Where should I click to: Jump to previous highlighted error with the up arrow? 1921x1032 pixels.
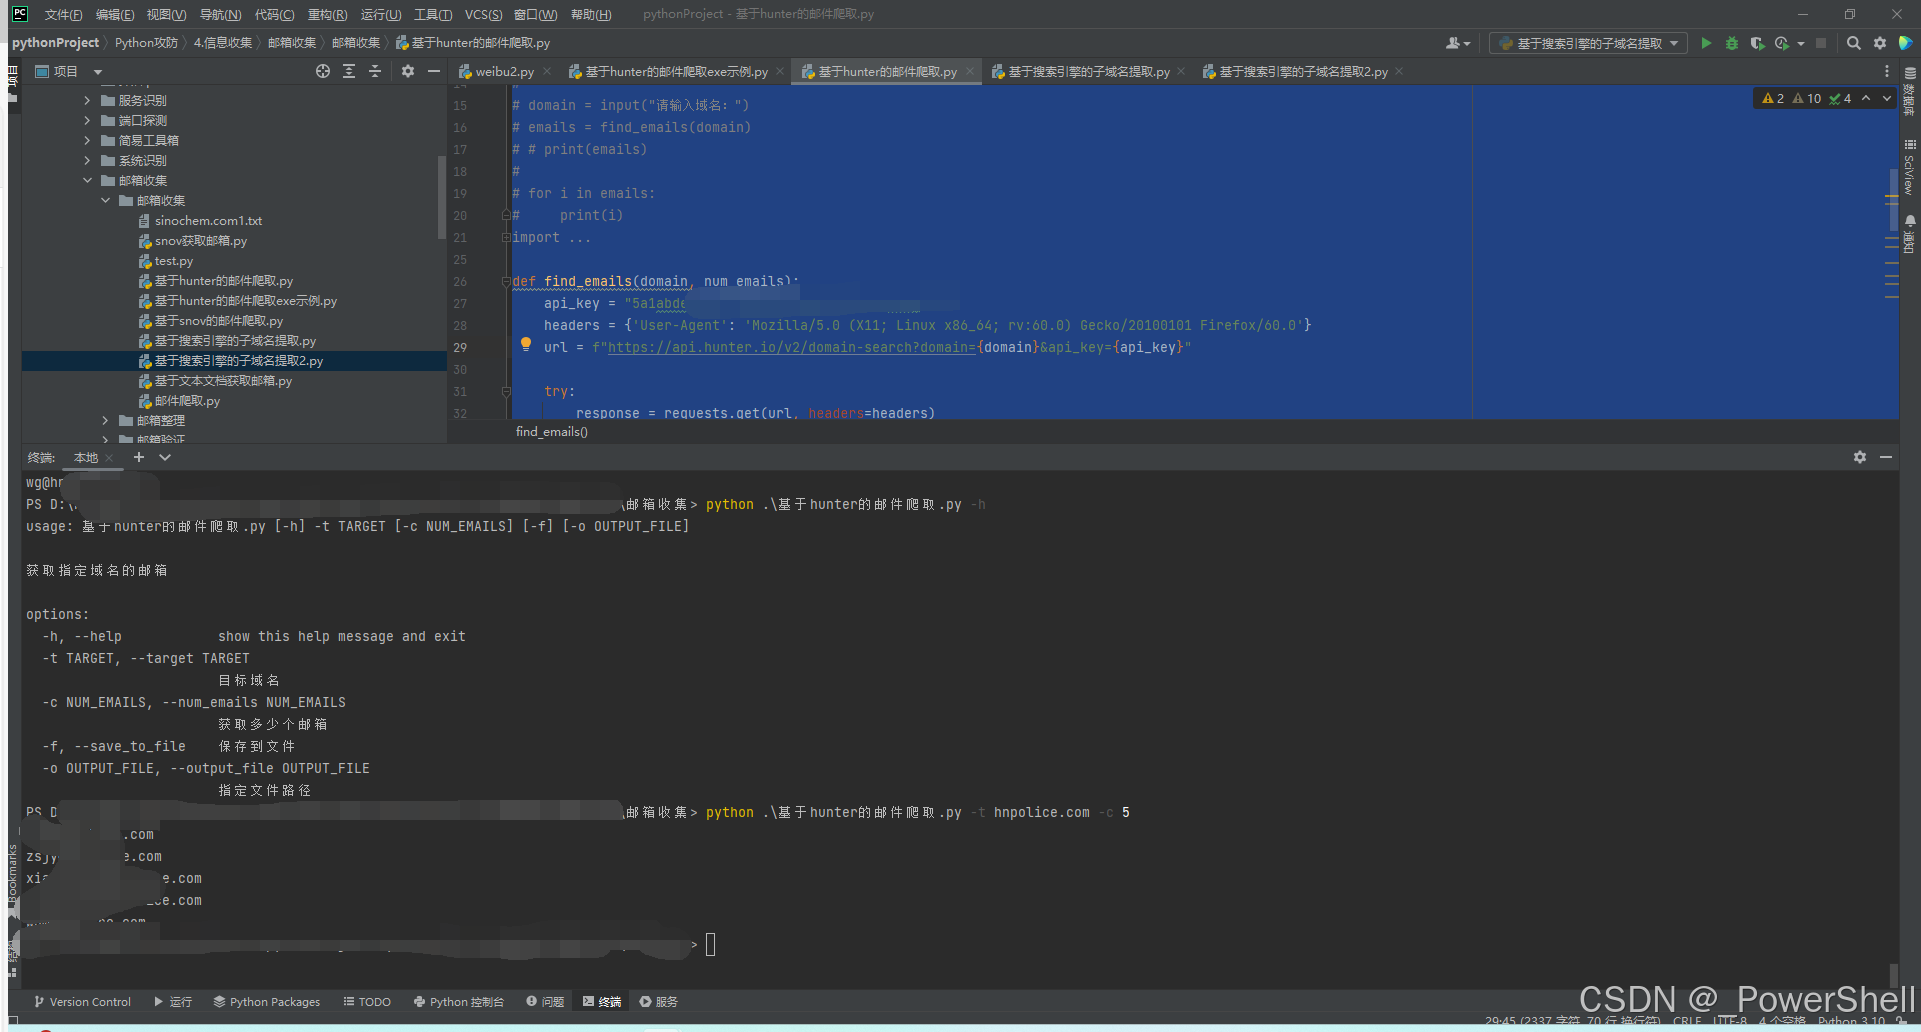(x=1866, y=98)
